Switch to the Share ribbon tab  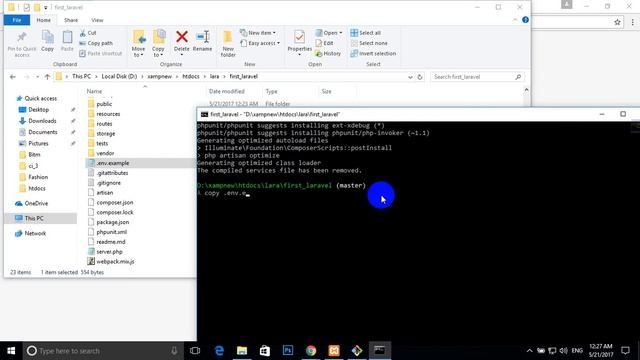point(71,20)
